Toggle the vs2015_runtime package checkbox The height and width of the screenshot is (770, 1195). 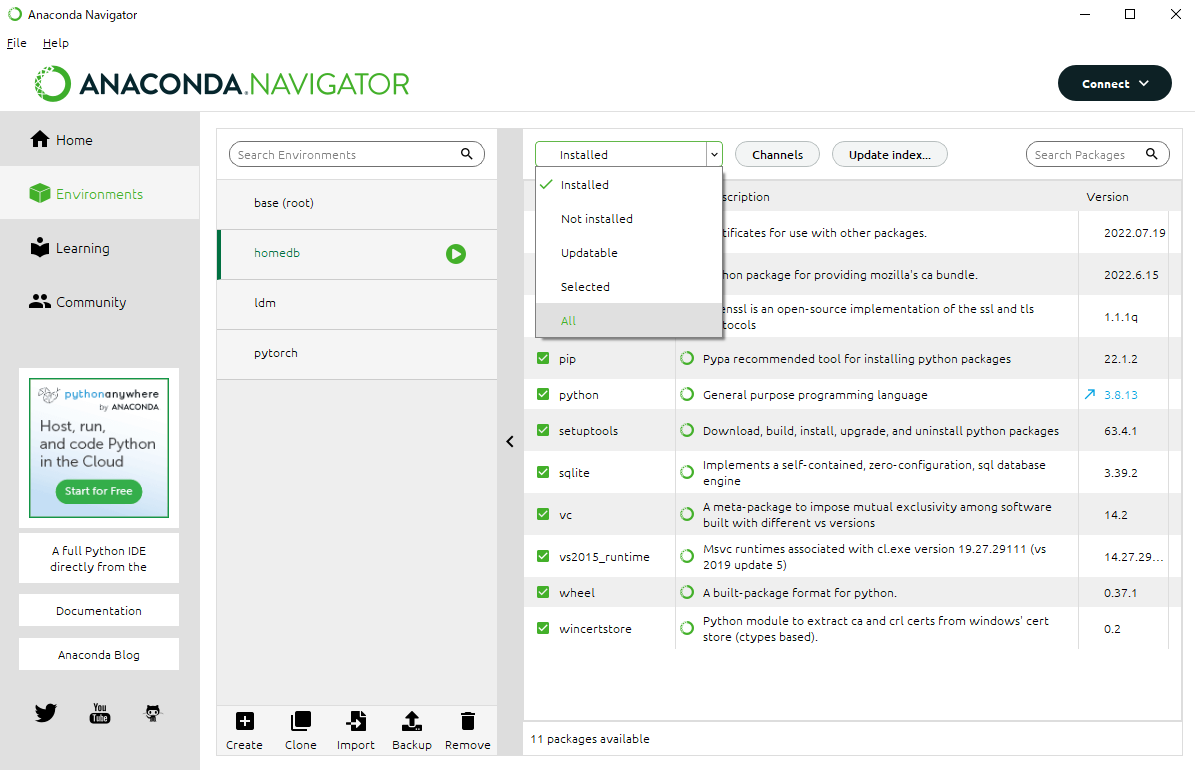(543, 556)
